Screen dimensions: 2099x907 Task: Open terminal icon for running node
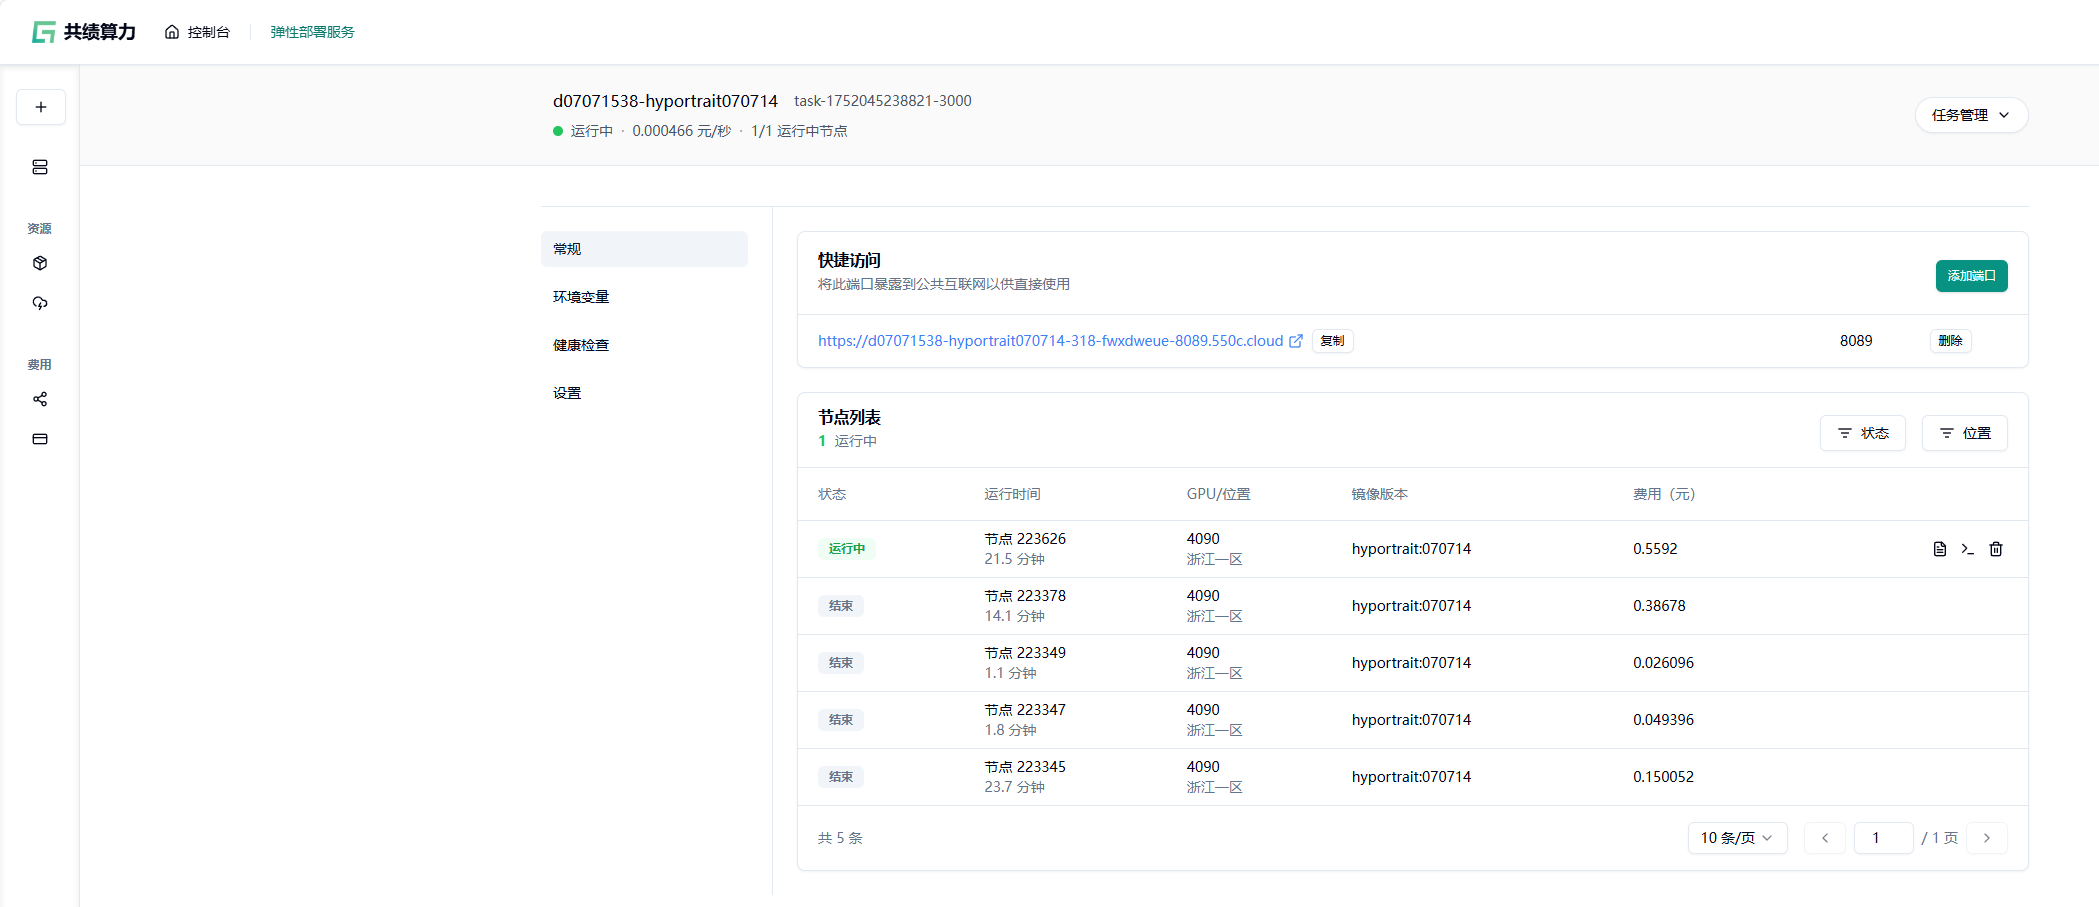coord(1967,549)
